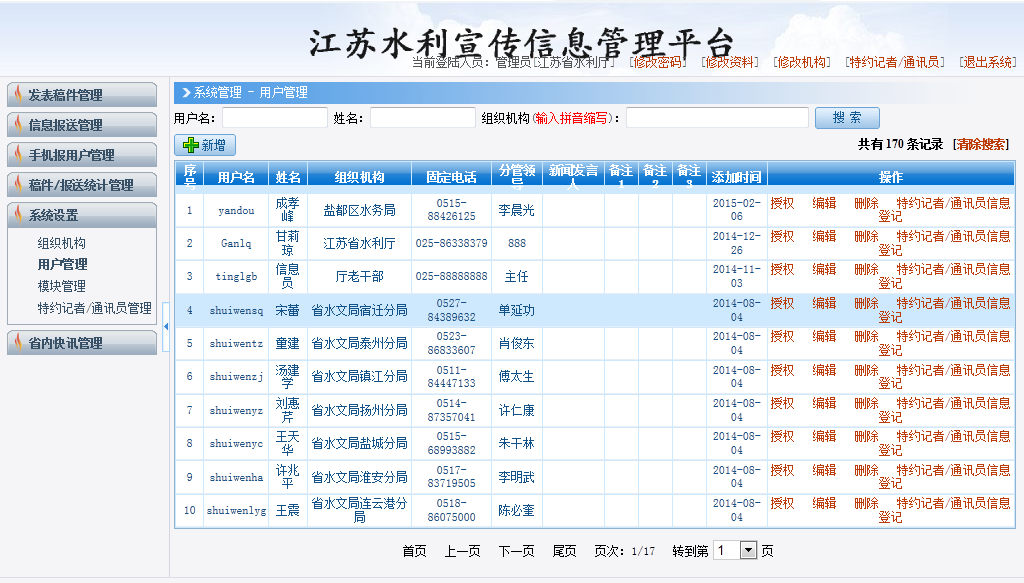
Task: Click 清除搜索 link
Action: tap(981, 144)
